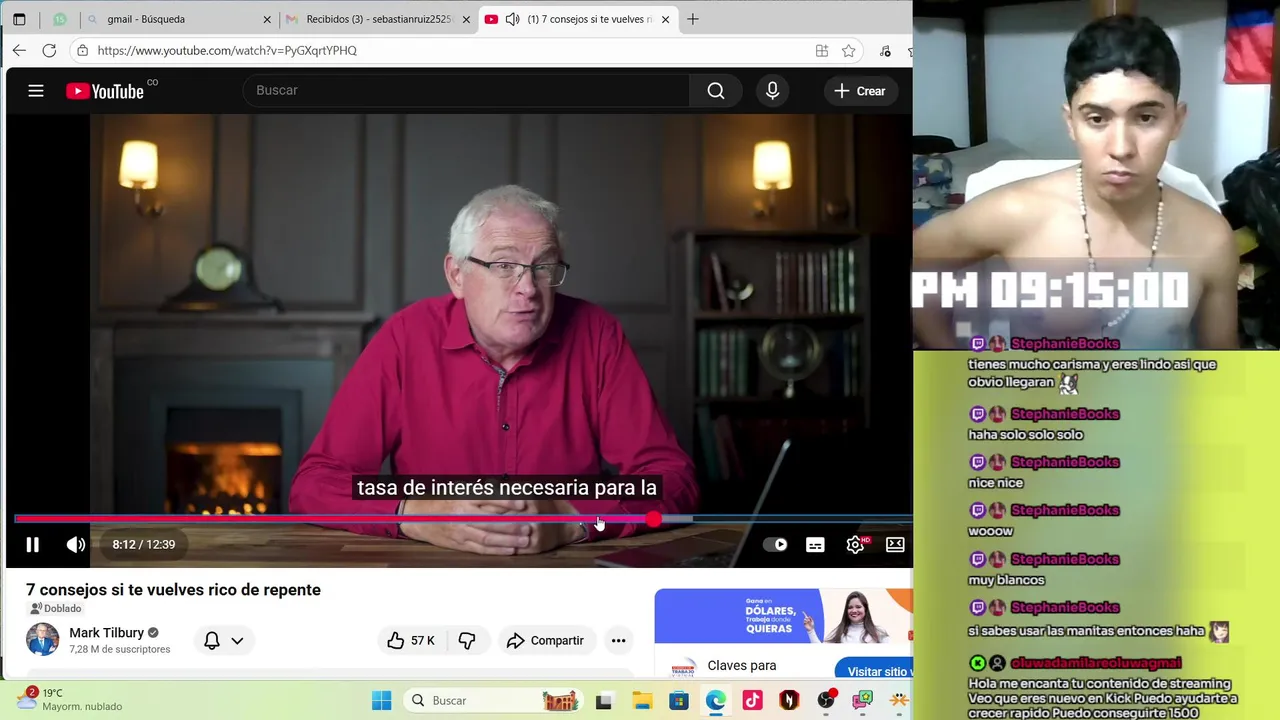Screen dimensions: 1280x720
Task: Open a new browser tab
Action: (692, 19)
